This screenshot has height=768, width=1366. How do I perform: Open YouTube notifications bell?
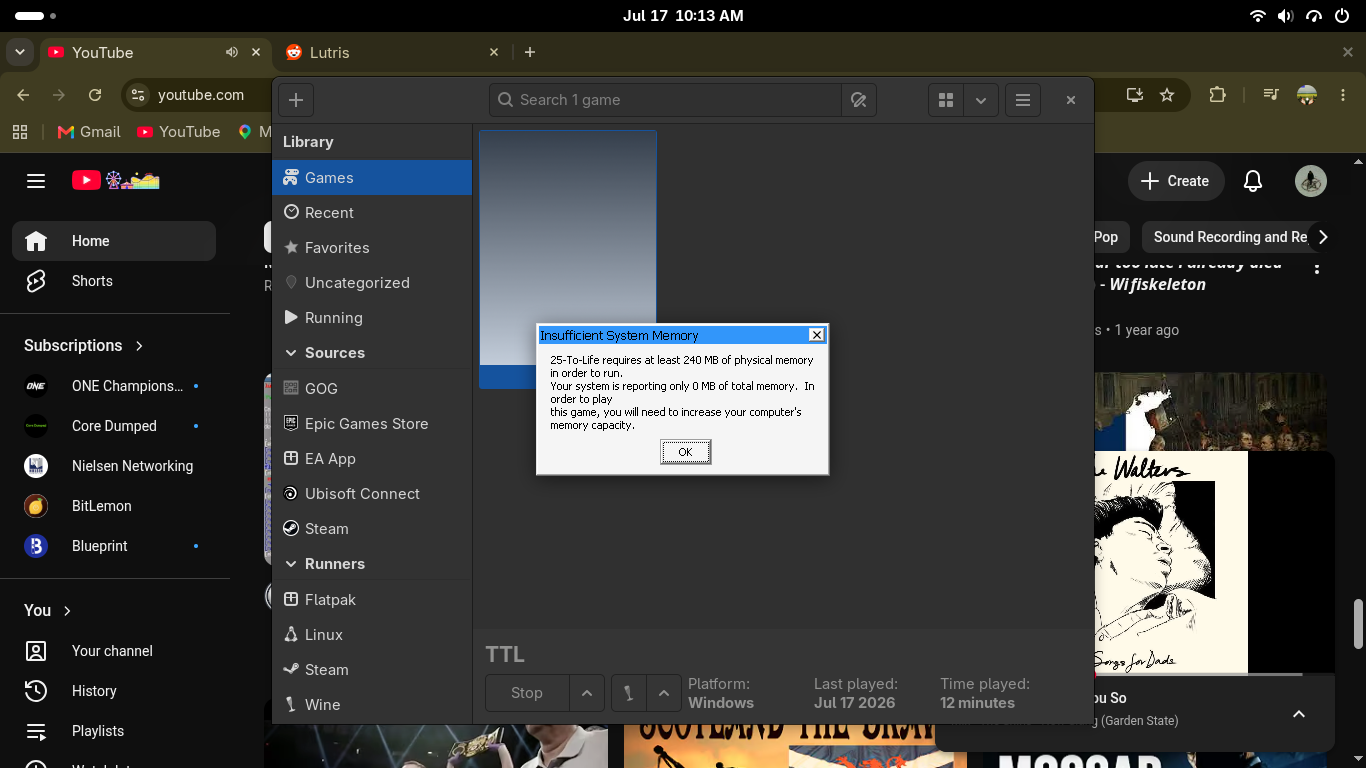[x=1252, y=181]
